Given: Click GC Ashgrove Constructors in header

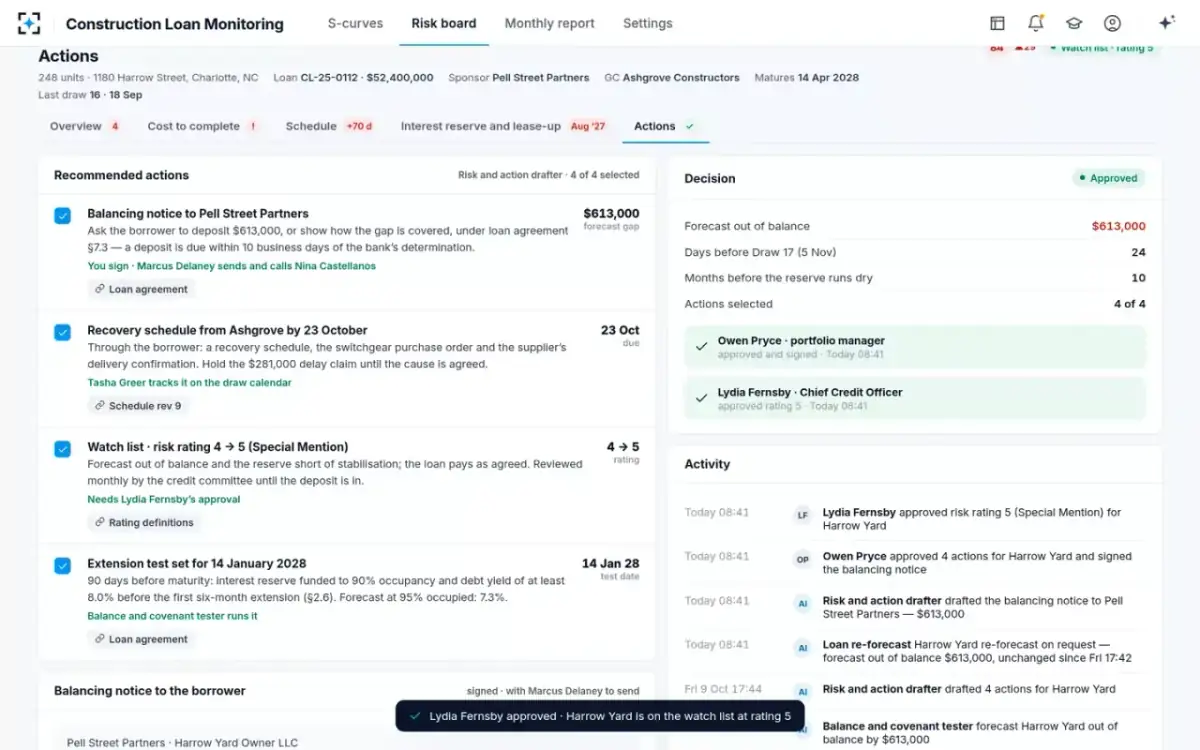Looking at the screenshot, I should [x=672, y=77].
